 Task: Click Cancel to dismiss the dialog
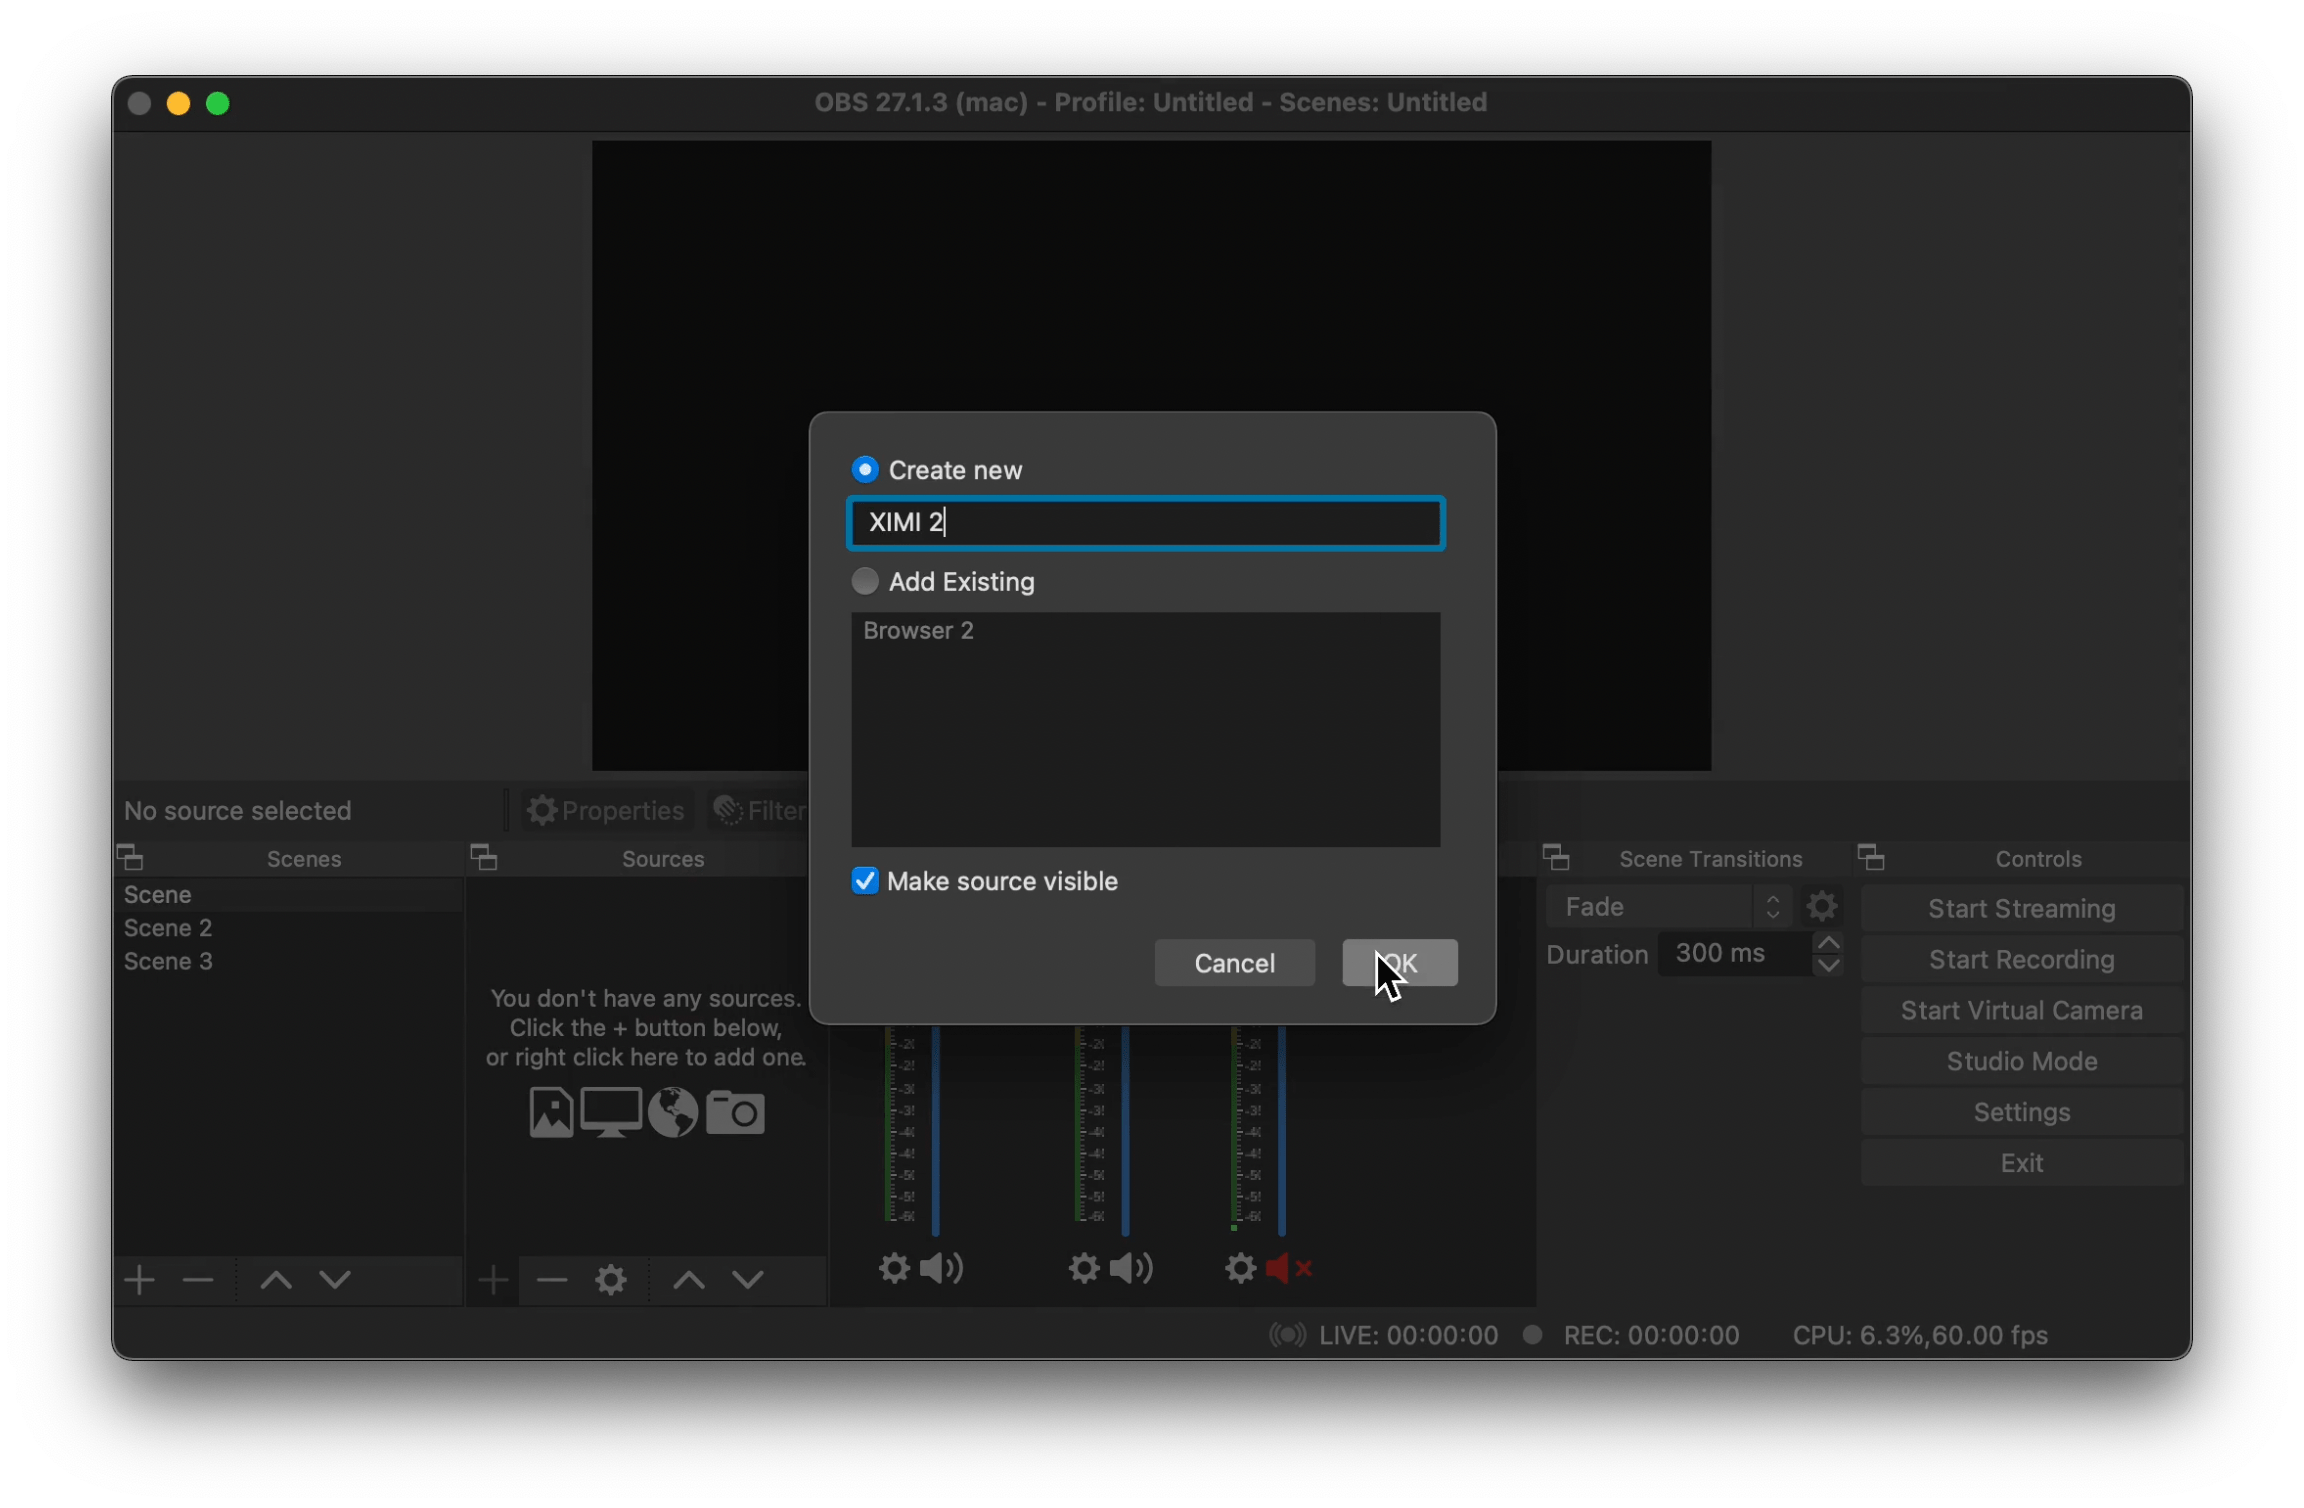(1232, 961)
